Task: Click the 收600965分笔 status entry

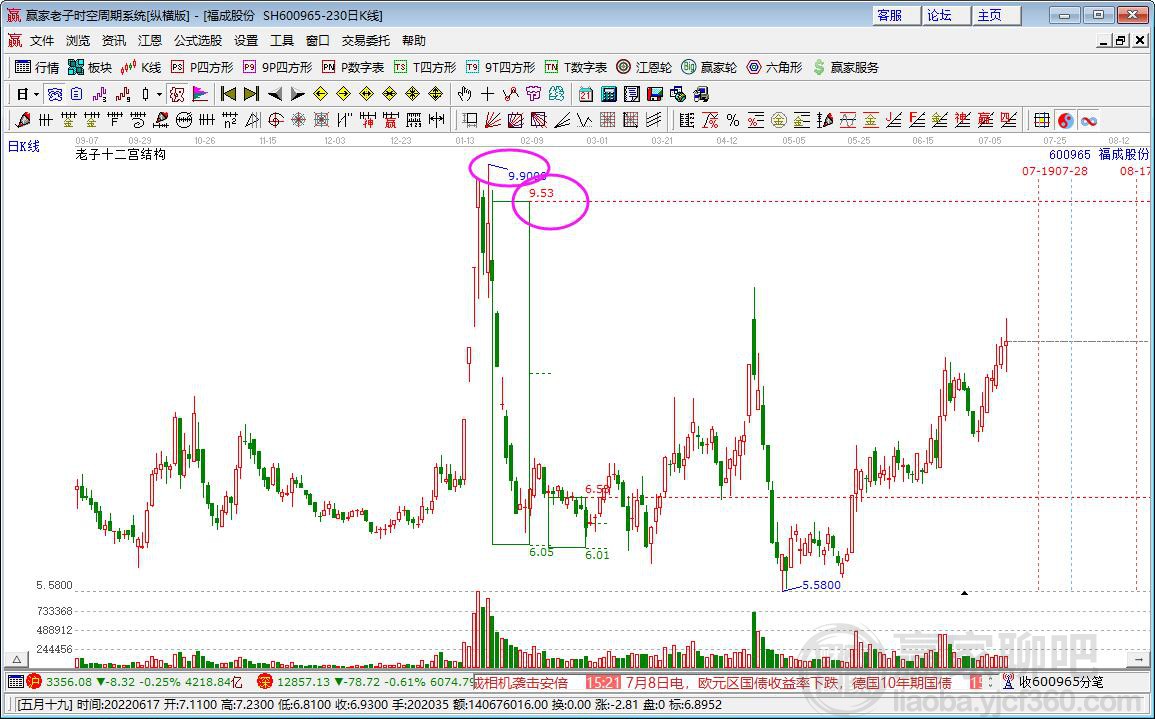Action: (x=1061, y=682)
